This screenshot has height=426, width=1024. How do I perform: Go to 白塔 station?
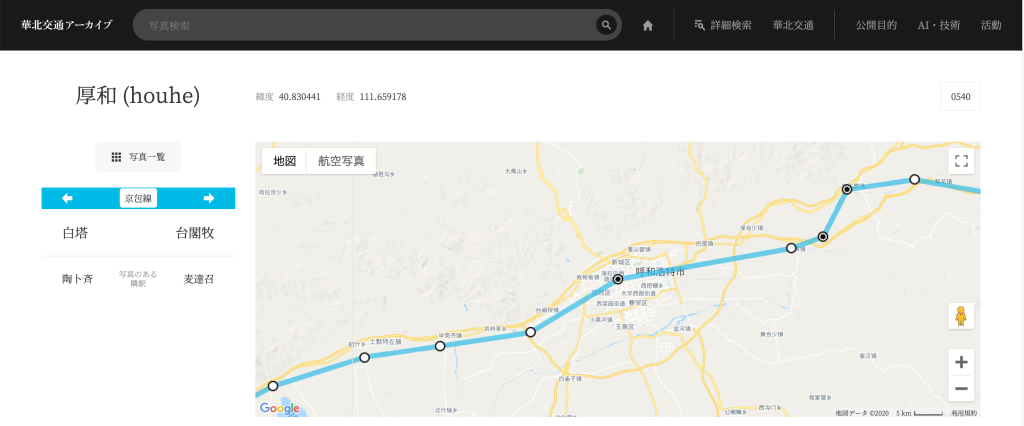[75, 233]
